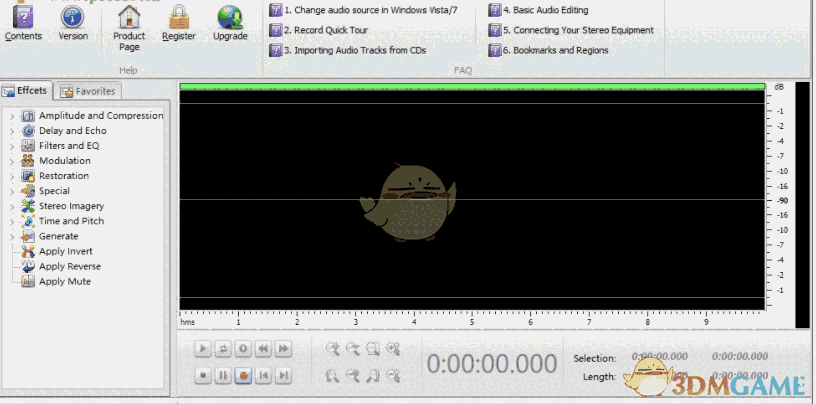This screenshot has height=404, width=816.
Task: Open the Contents help book icon
Action: coord(23,17)
